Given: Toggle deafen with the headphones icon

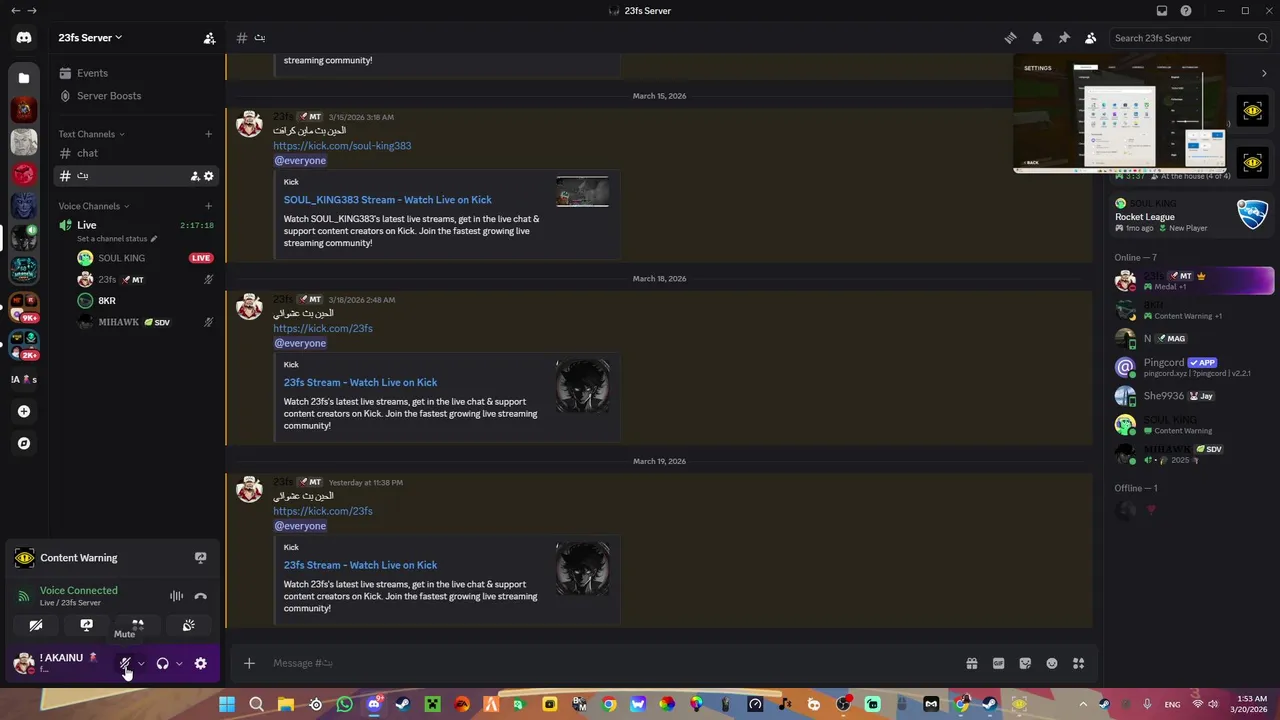Looking at the screenshot, I should pos(162,663).
